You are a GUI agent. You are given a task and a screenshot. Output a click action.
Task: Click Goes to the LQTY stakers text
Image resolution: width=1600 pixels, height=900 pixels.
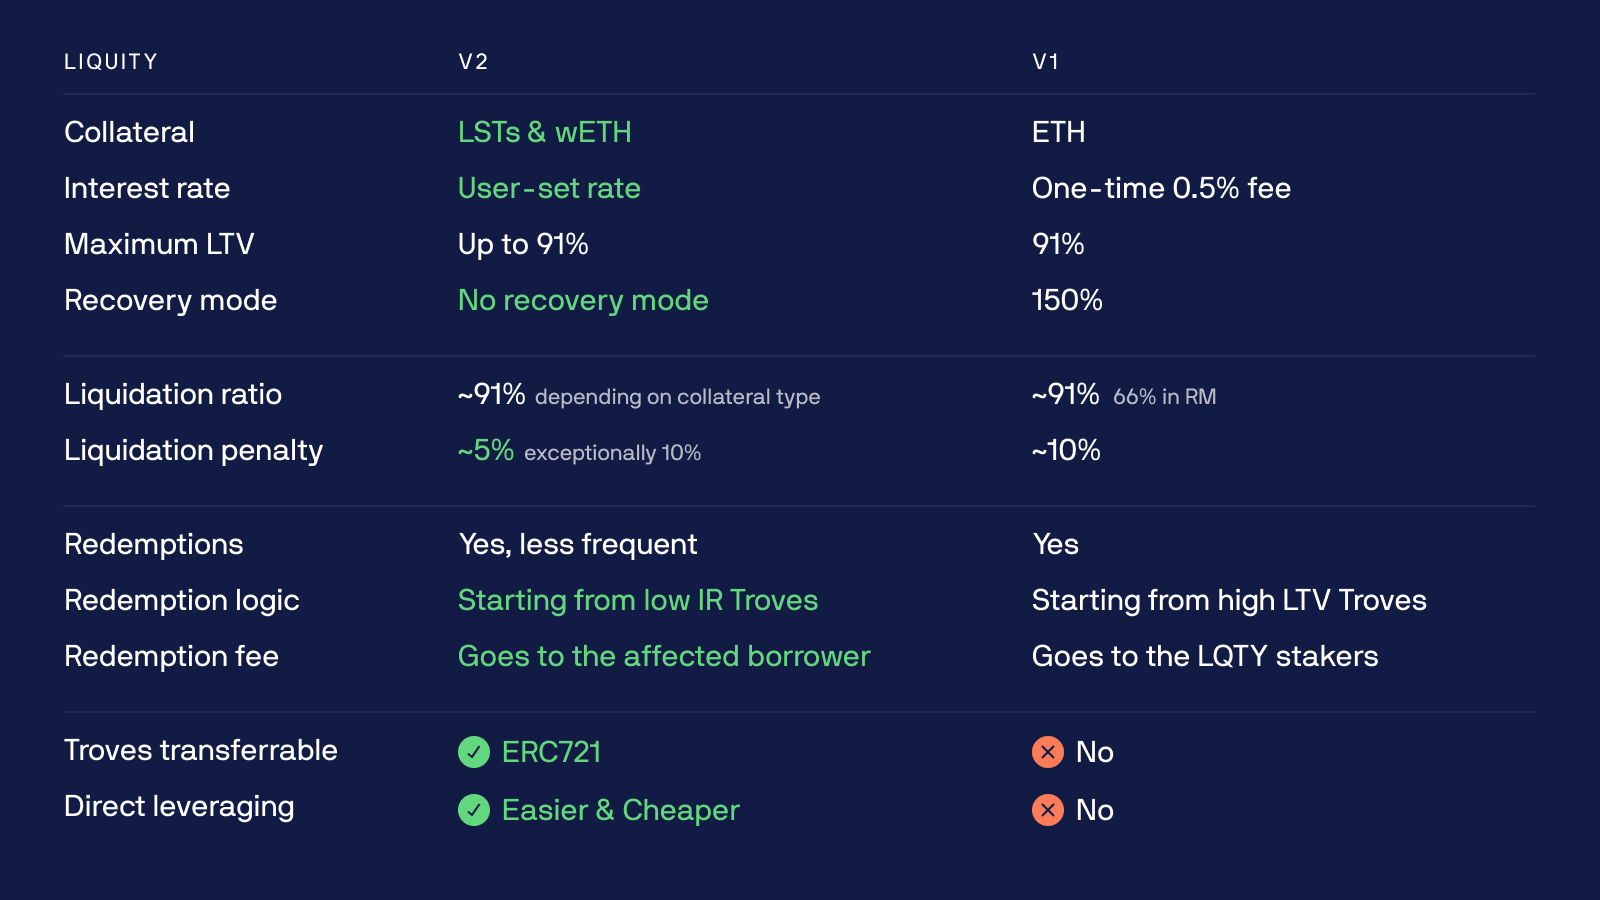[x=1205, y=656]
